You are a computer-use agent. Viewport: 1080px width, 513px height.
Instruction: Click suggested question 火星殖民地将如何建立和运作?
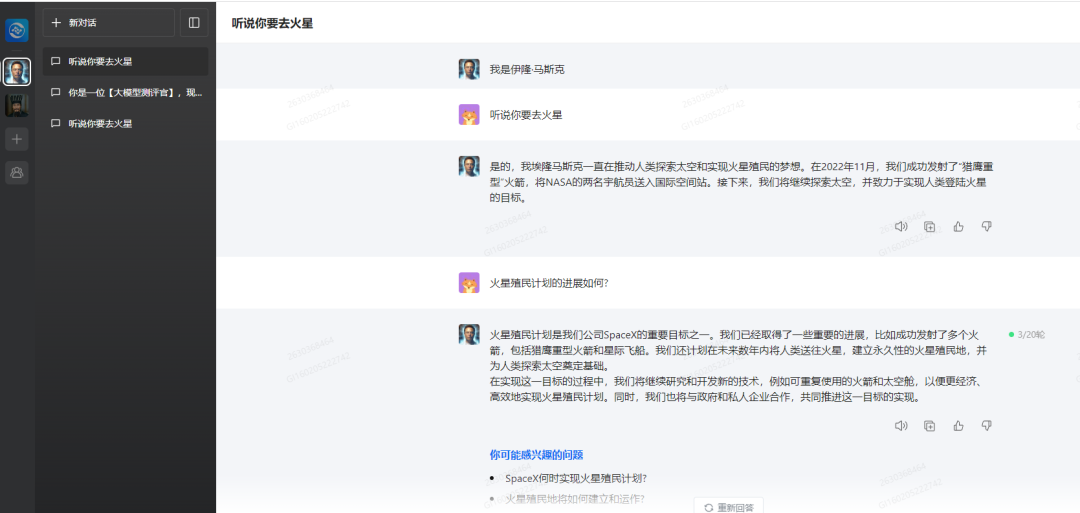[x=575, y=499]
